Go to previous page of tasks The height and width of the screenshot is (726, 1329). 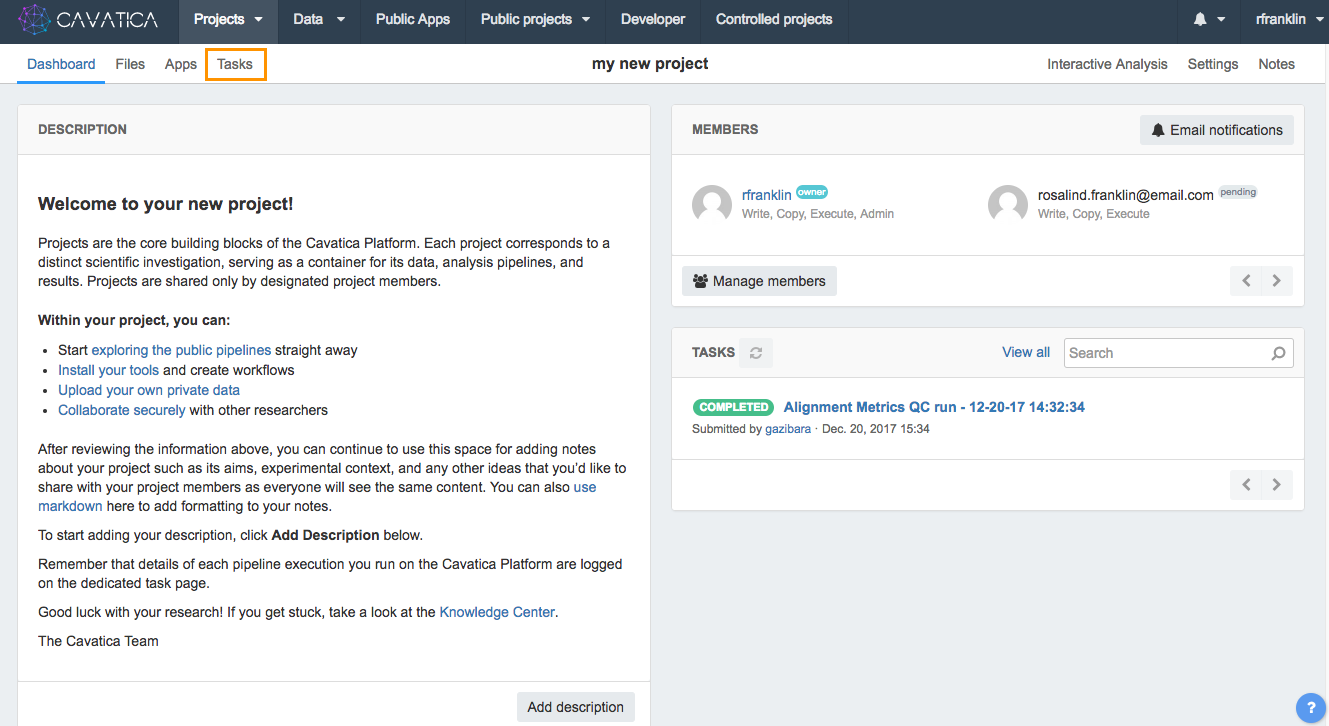(1246, 485)
